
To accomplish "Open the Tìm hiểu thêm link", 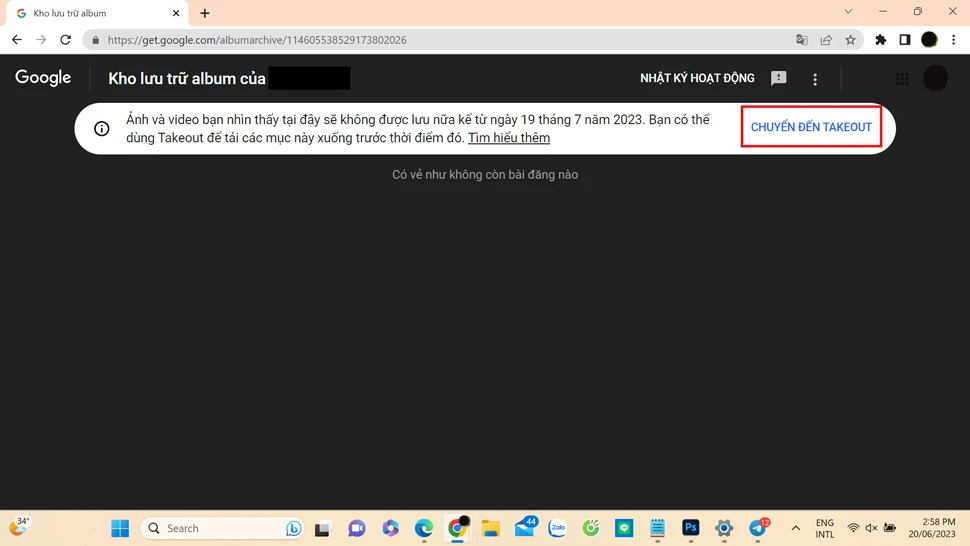I will click(508, 138).
